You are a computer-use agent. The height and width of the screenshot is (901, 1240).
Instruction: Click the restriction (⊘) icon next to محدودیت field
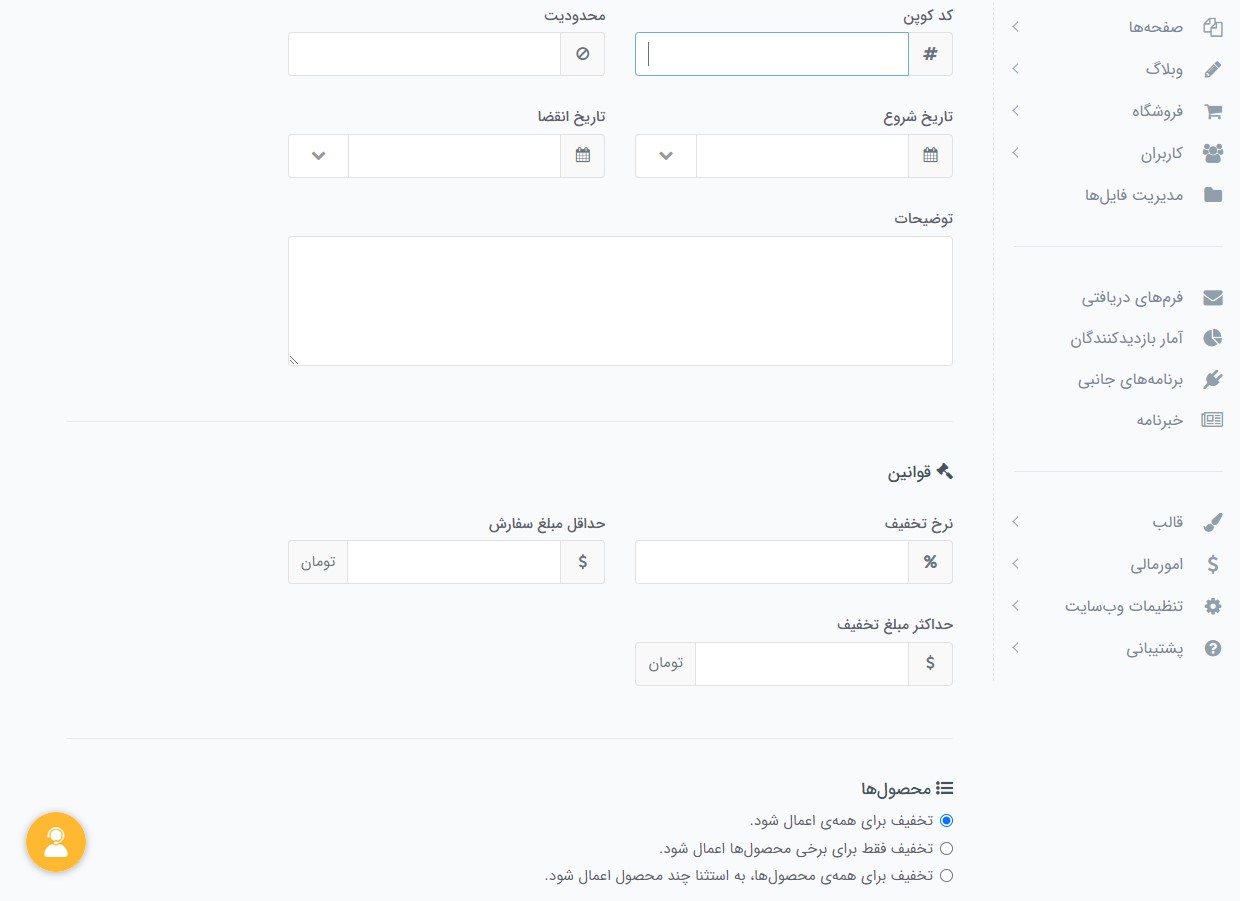582,53
